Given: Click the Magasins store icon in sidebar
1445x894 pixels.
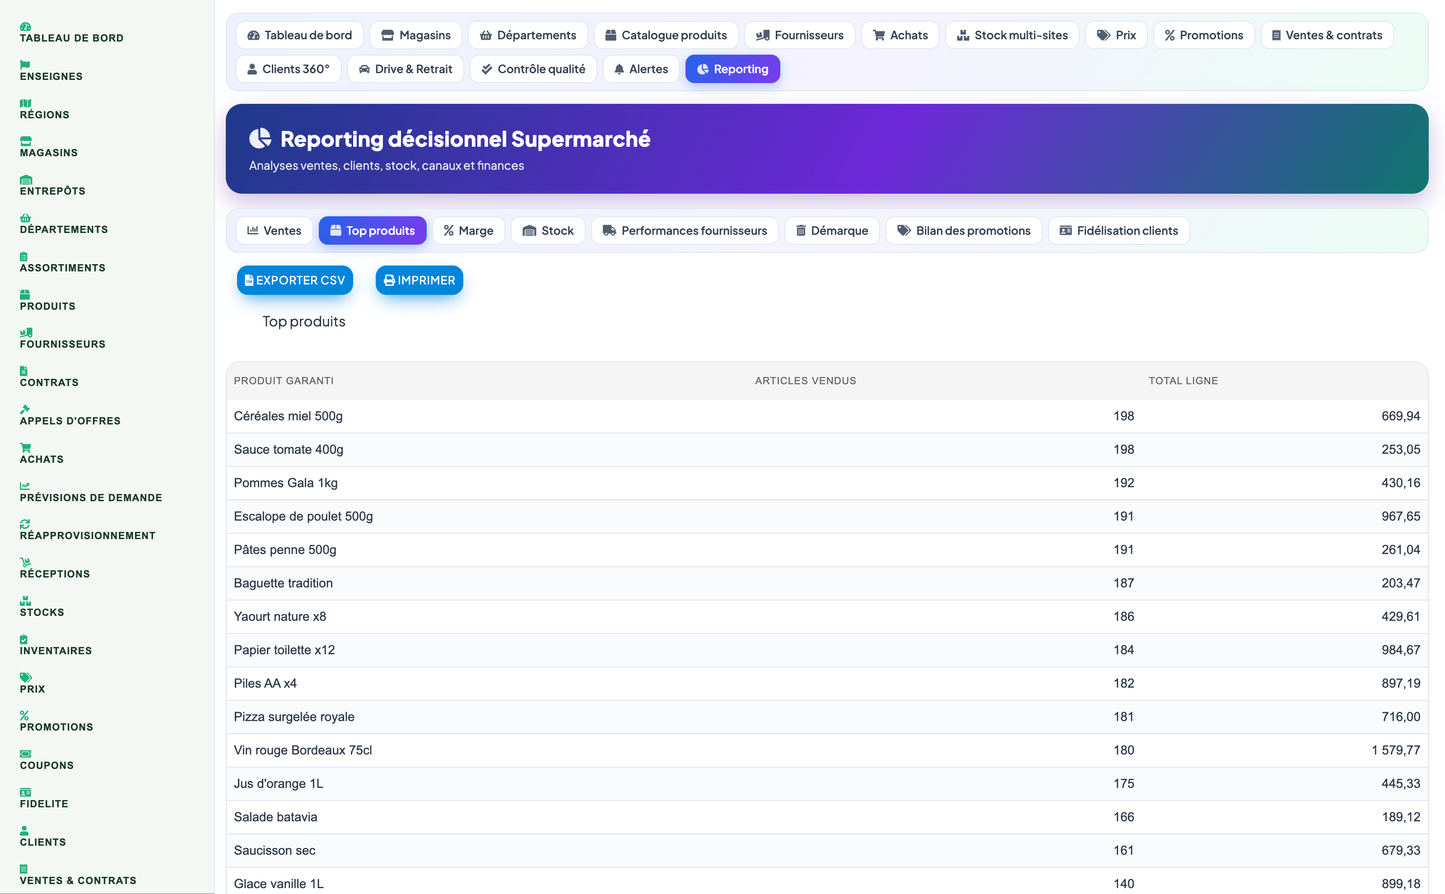Looking at the screenshot, I should click(25, 141).
